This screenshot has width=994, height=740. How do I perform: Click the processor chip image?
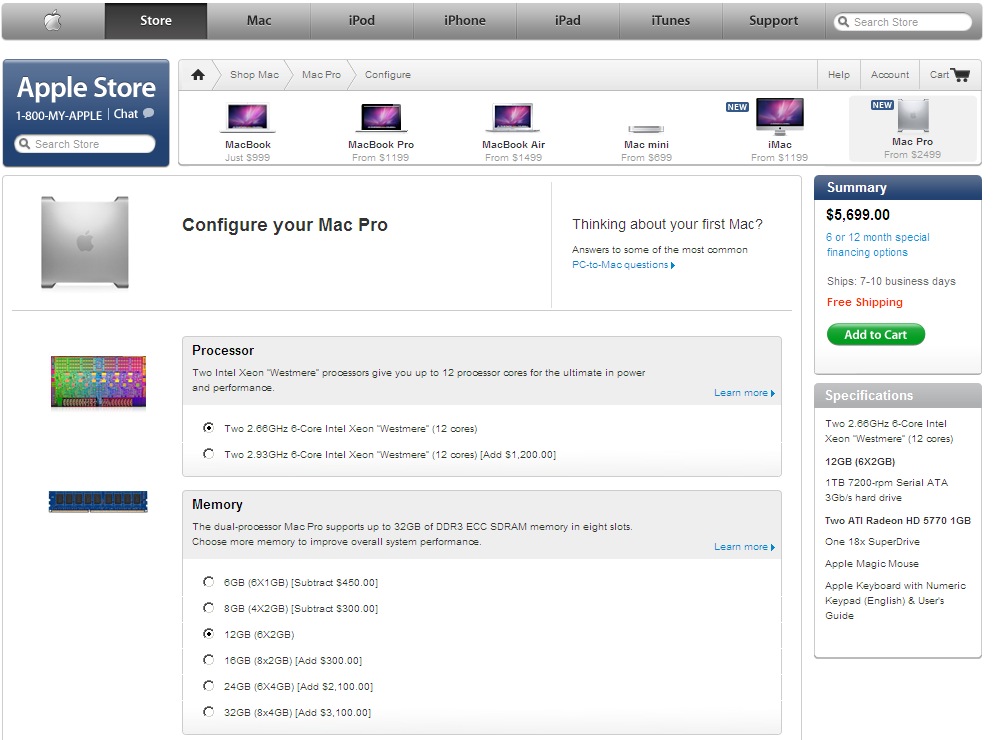(x=98, y=381)
